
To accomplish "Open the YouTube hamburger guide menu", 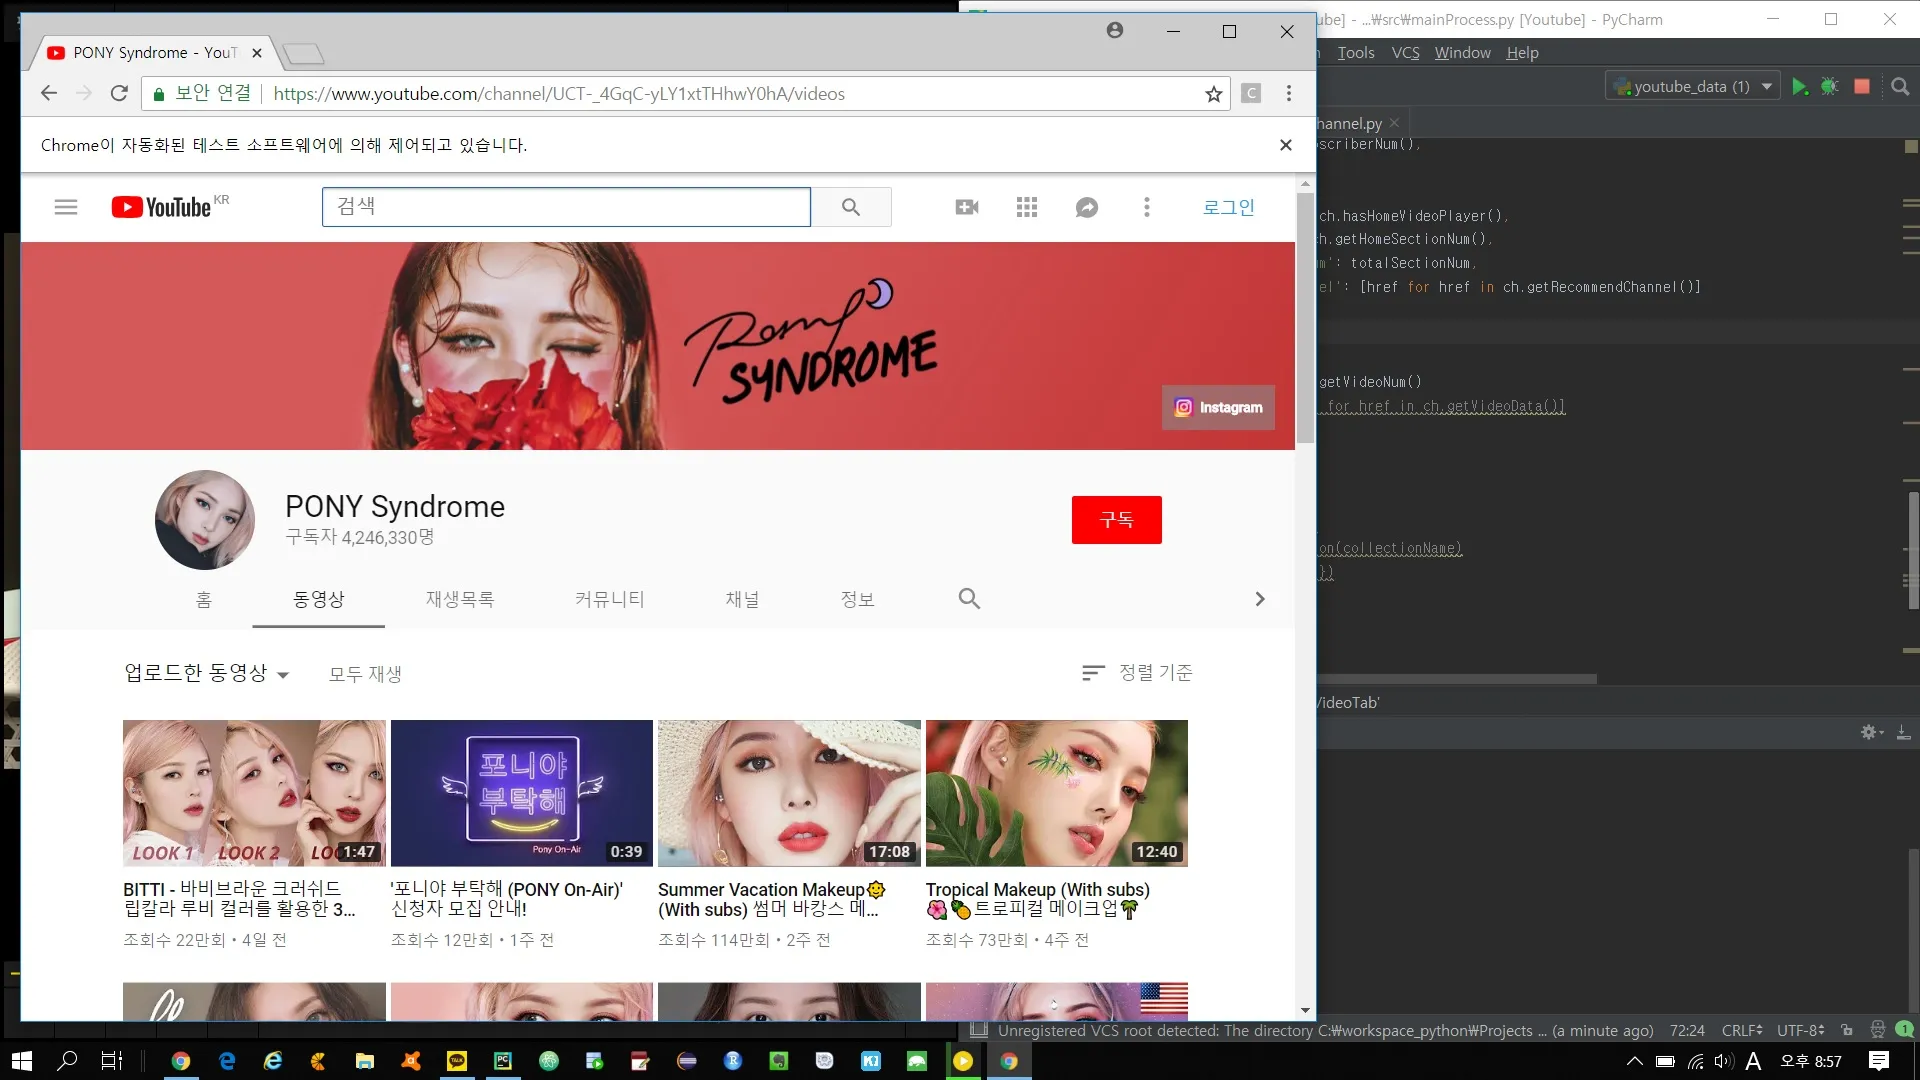I will [x=66, y=207].
